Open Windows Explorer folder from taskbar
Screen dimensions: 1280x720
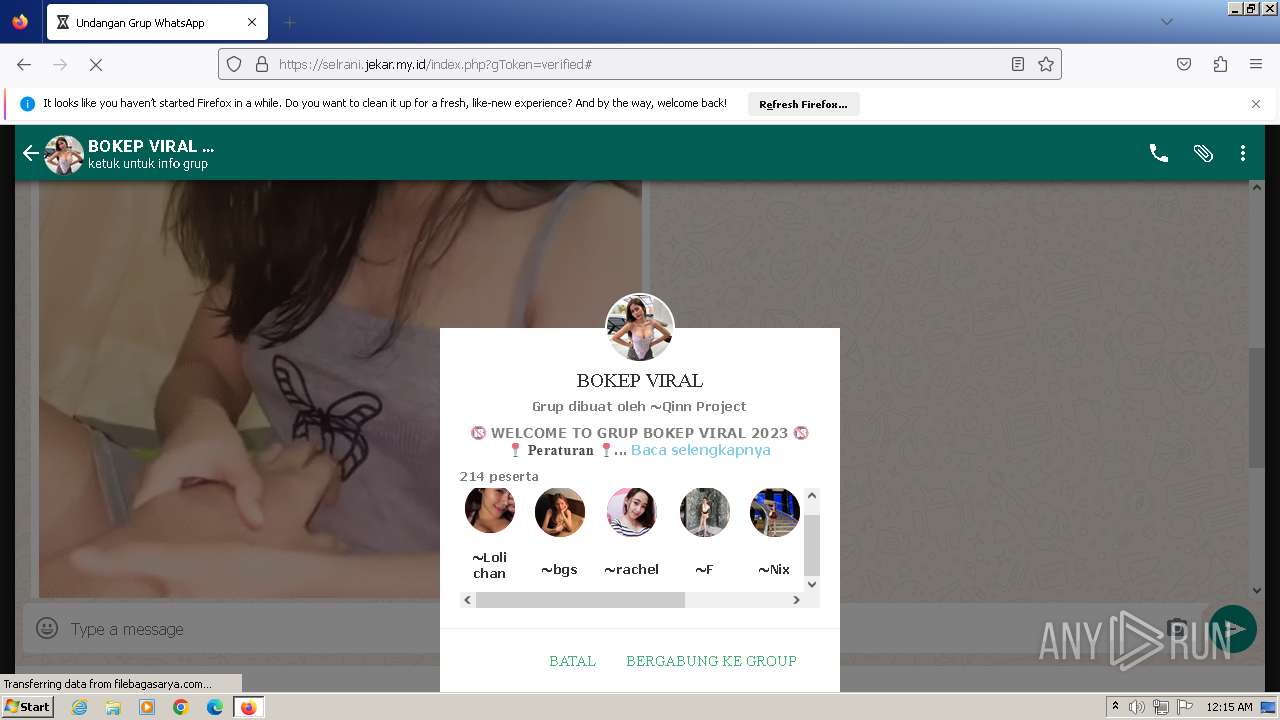(x=113, y=707)
